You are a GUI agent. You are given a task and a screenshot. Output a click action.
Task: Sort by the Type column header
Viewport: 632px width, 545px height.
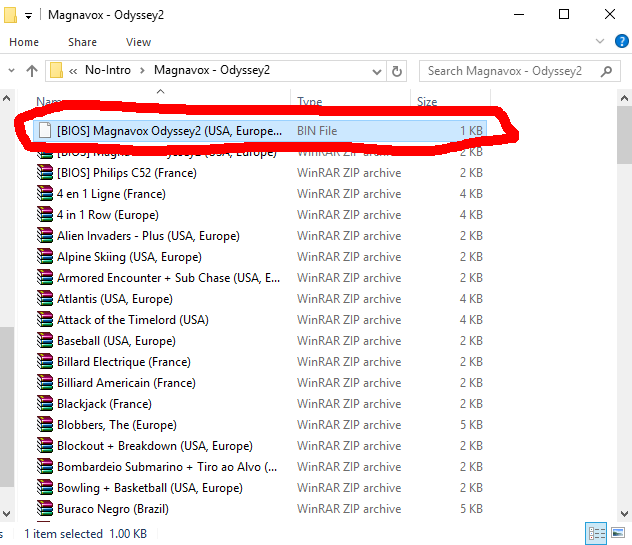click(x=310, y=101)
